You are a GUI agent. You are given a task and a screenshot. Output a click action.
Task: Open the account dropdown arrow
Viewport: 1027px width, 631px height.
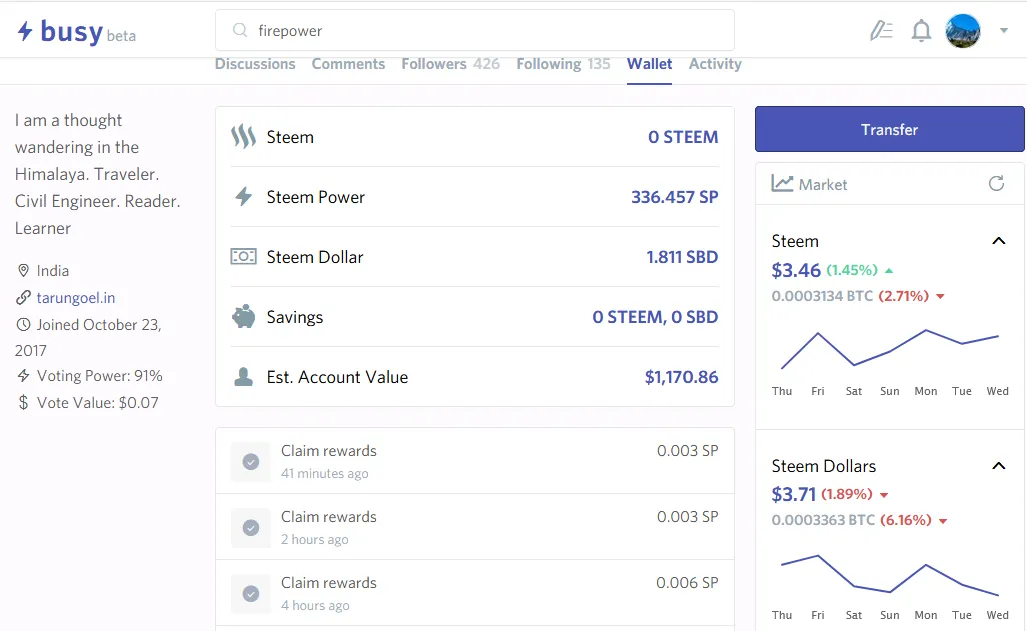1003,30
